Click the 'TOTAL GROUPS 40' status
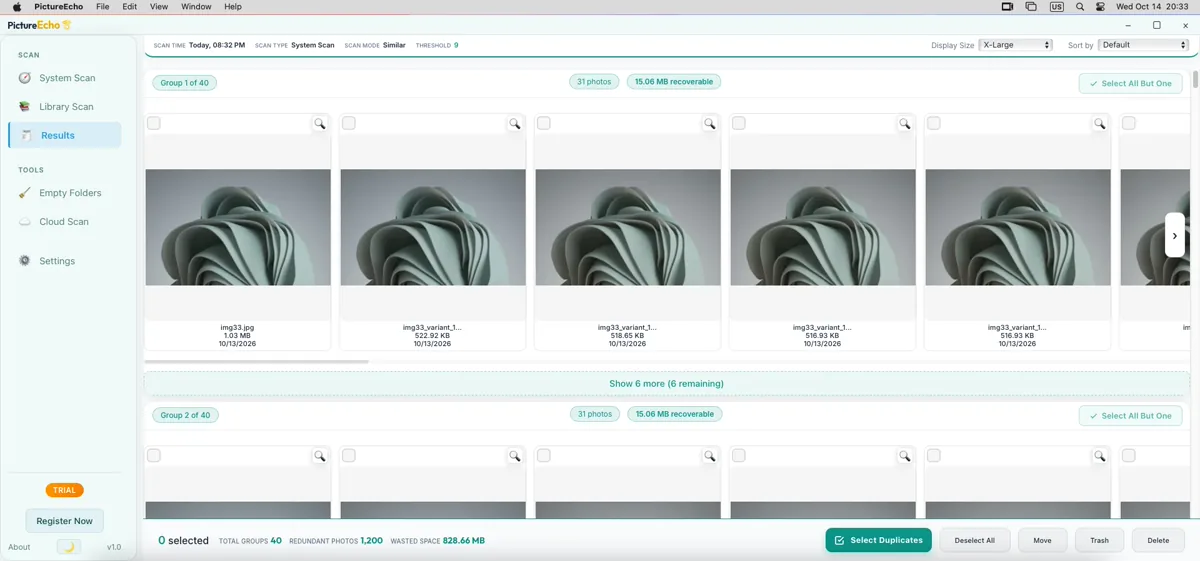 pos(250,541)
